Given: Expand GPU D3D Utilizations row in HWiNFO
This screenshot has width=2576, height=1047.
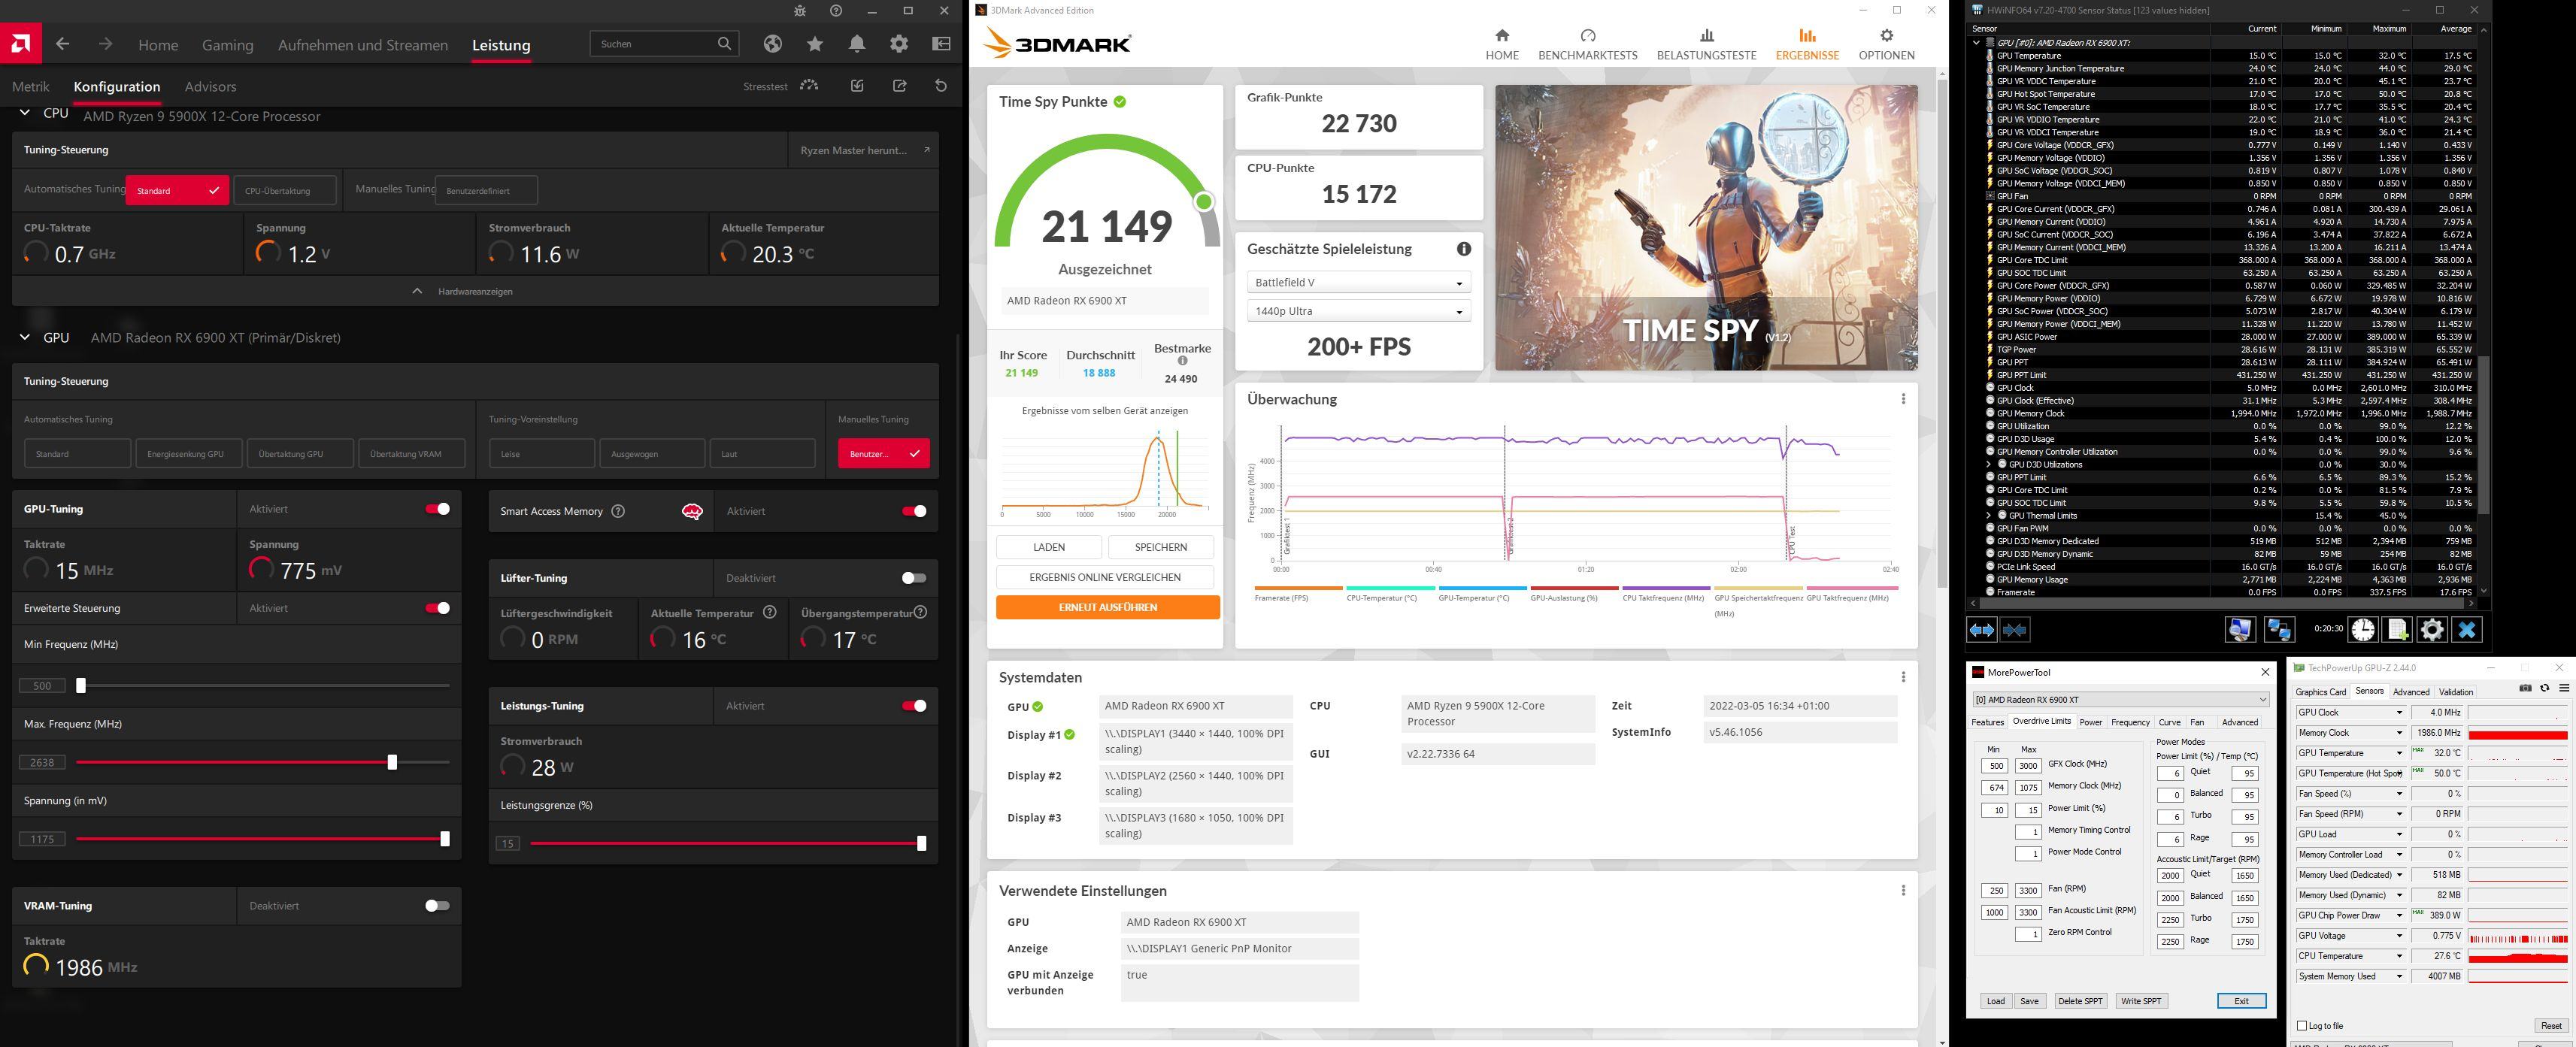Looking at the screenshot, I should coord(1988,464).
